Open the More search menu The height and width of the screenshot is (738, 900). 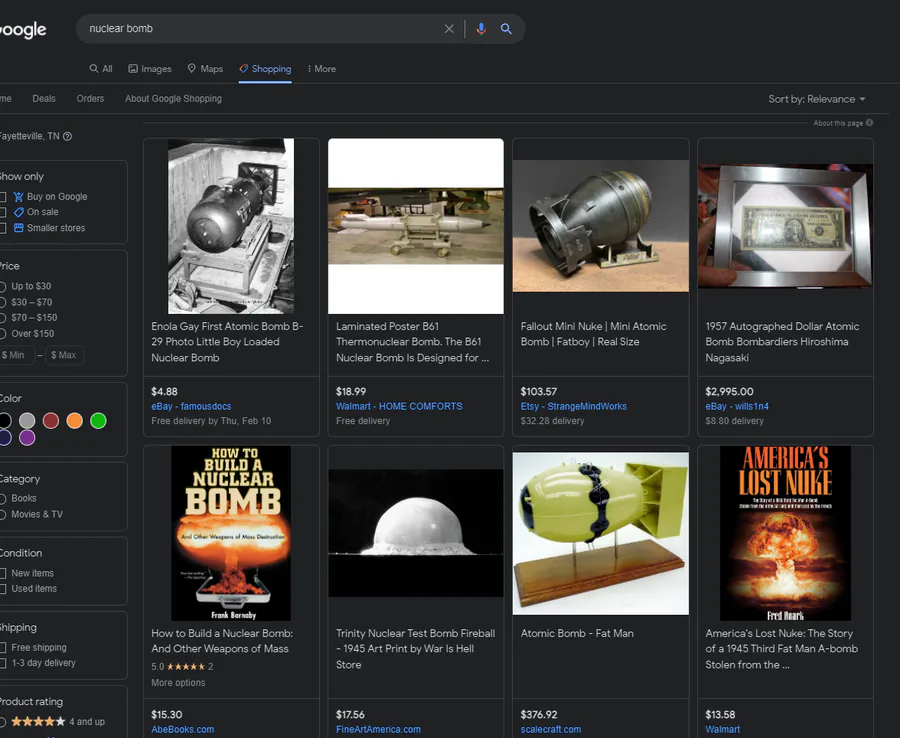pyautogui.click(x=321, y=69)
